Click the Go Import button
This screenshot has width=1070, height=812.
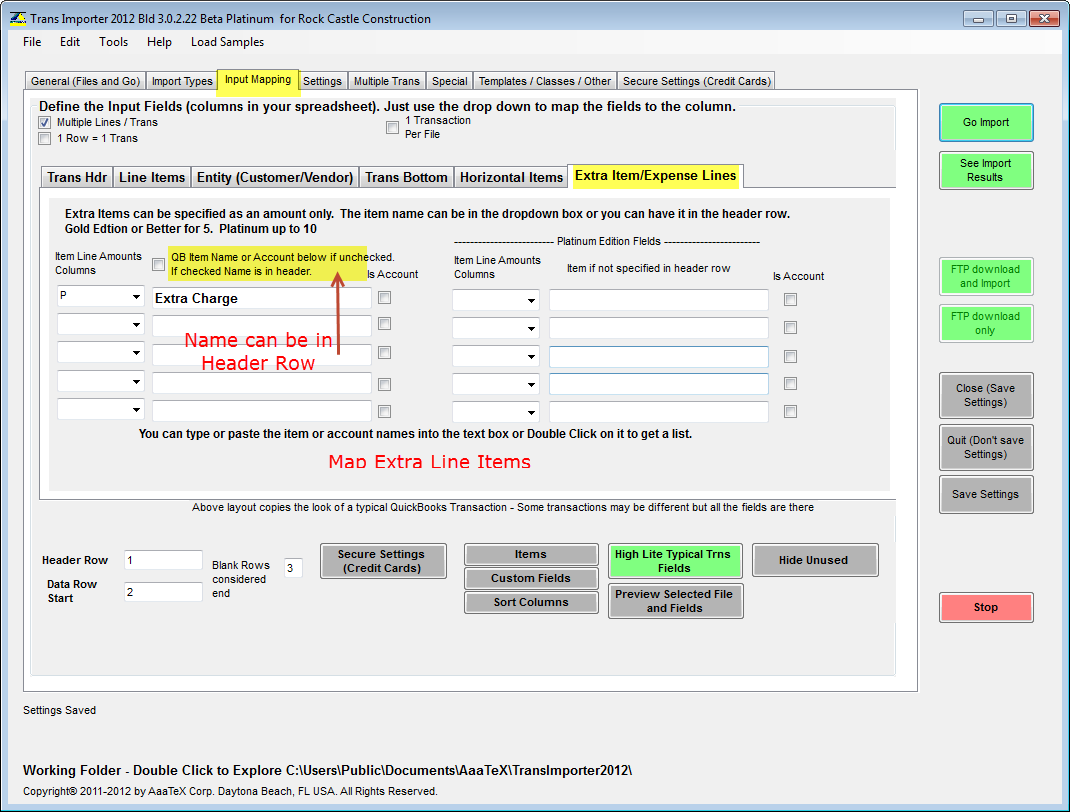pyautogui.click(x=985, y=123)
